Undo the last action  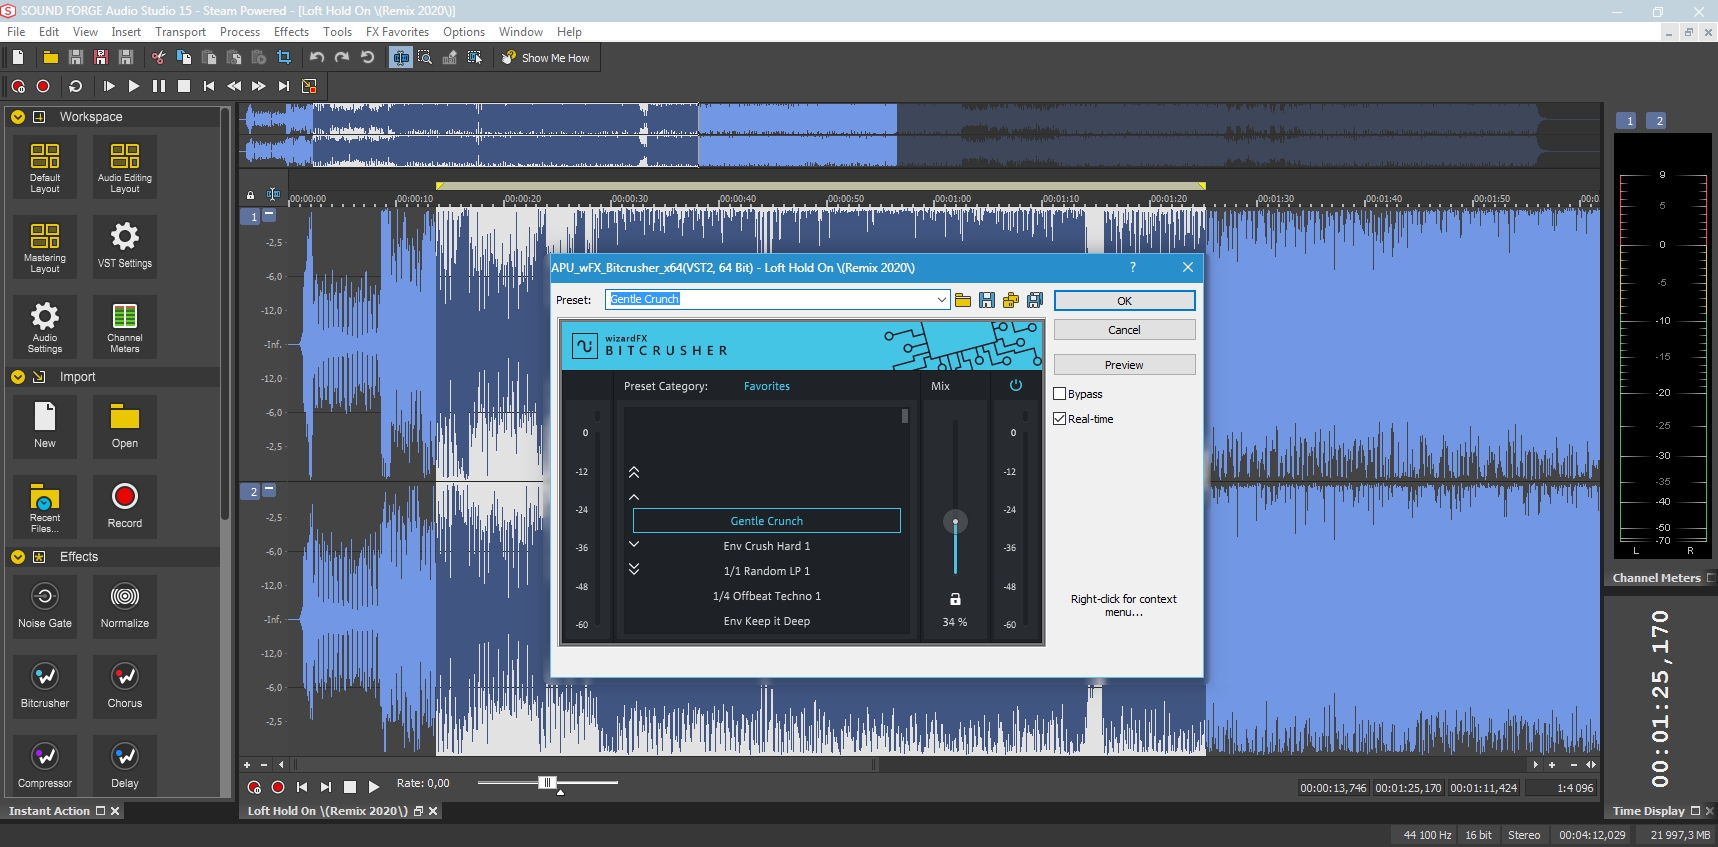[x=317, y=58]
